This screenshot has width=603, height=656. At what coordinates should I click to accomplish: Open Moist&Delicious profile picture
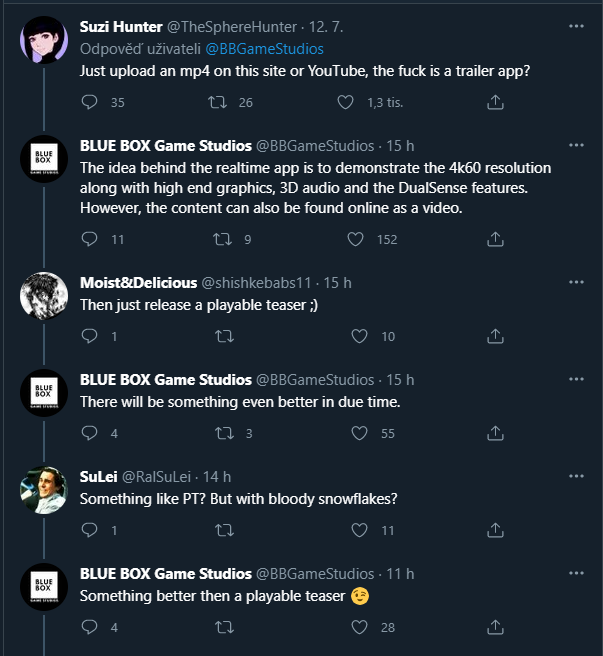pos(44,294)
